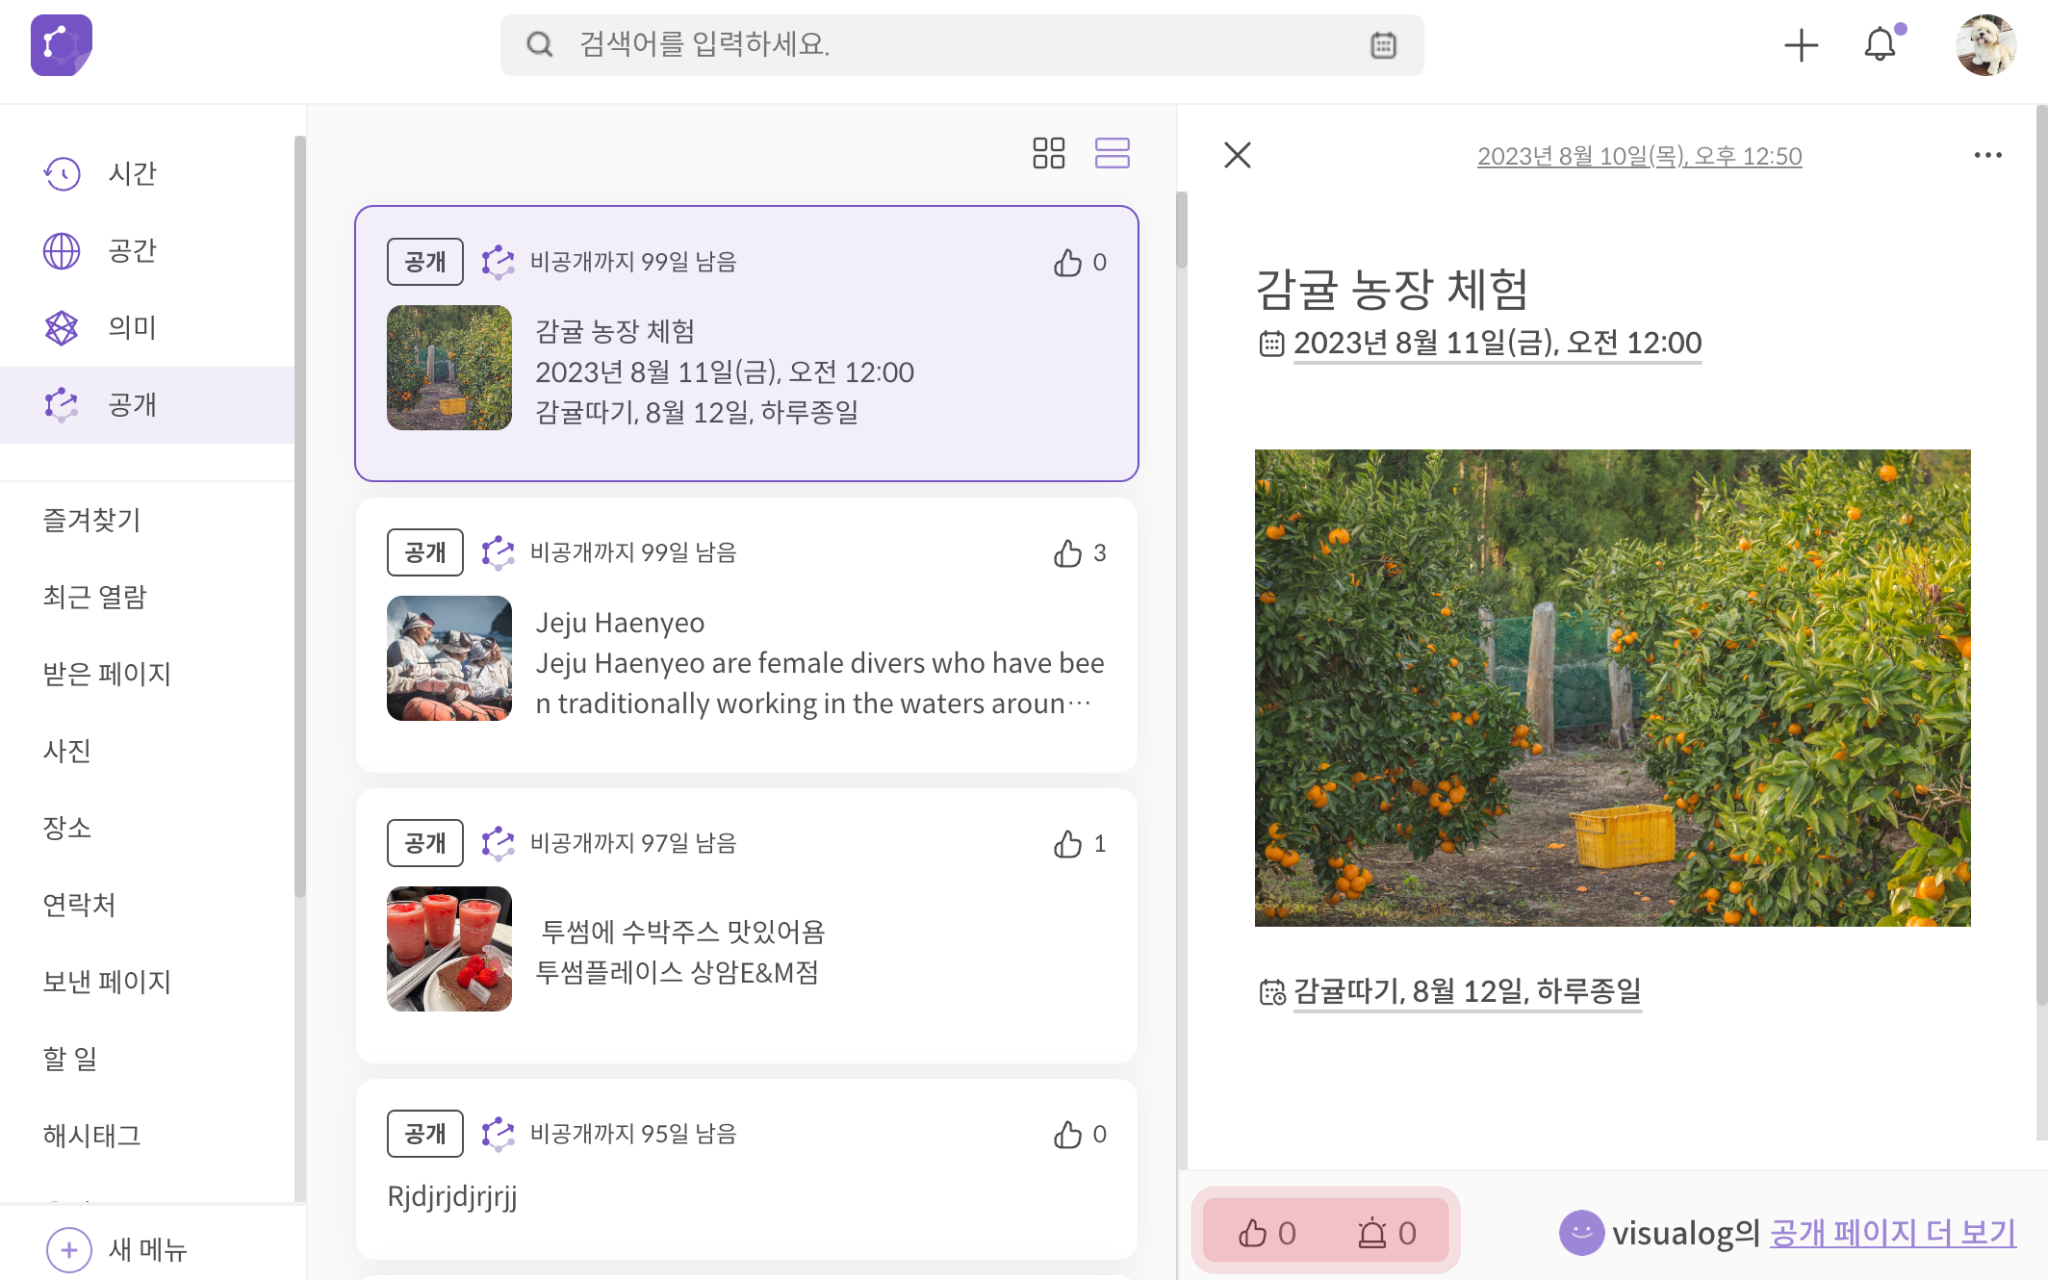
Task: Open 해시태그 menu item
Action: (x=92, y=1136)
